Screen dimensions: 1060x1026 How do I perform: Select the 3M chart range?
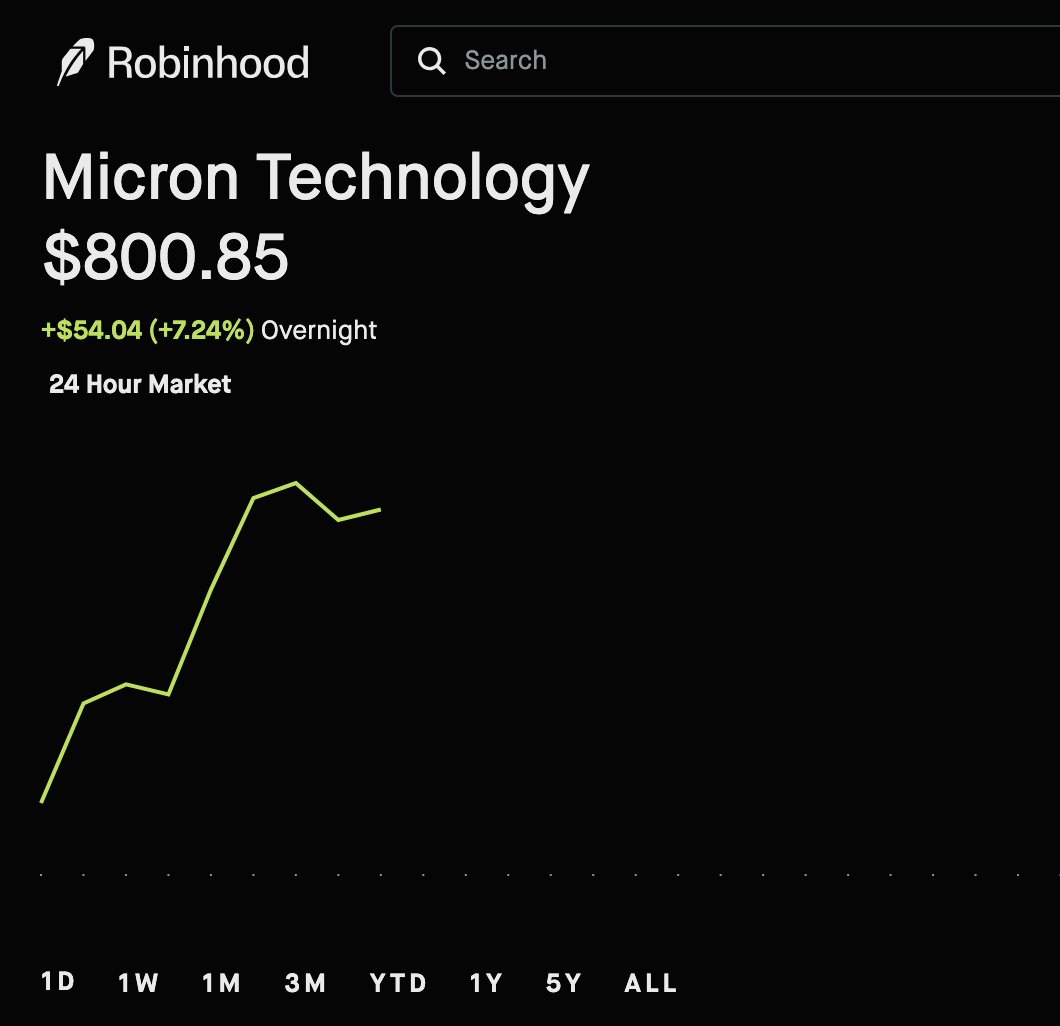click(x=306, y=983)
